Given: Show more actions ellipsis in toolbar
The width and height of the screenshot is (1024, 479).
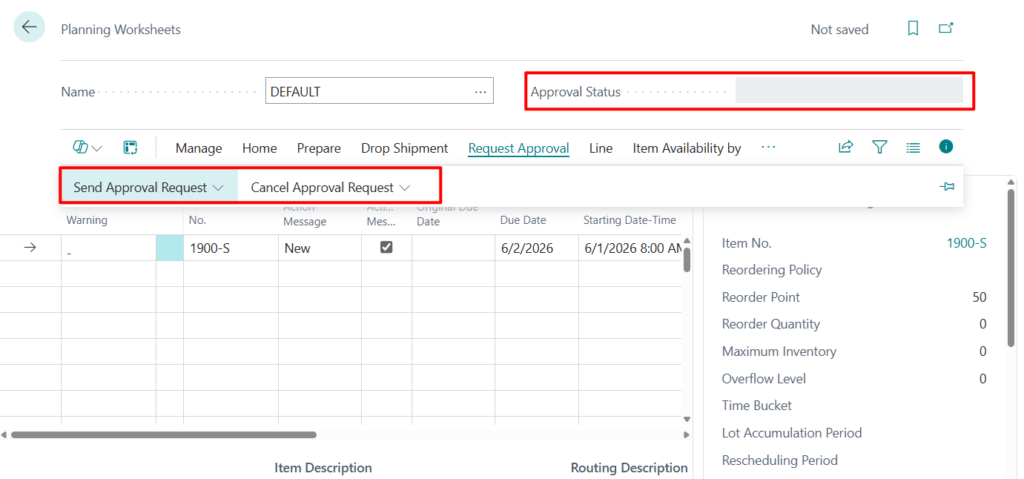Looking at the screenshot, I should coord(768,147).
